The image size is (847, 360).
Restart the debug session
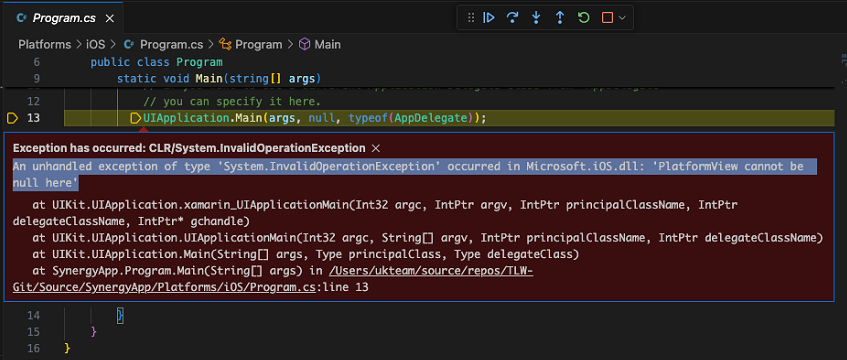pos(583,18)
